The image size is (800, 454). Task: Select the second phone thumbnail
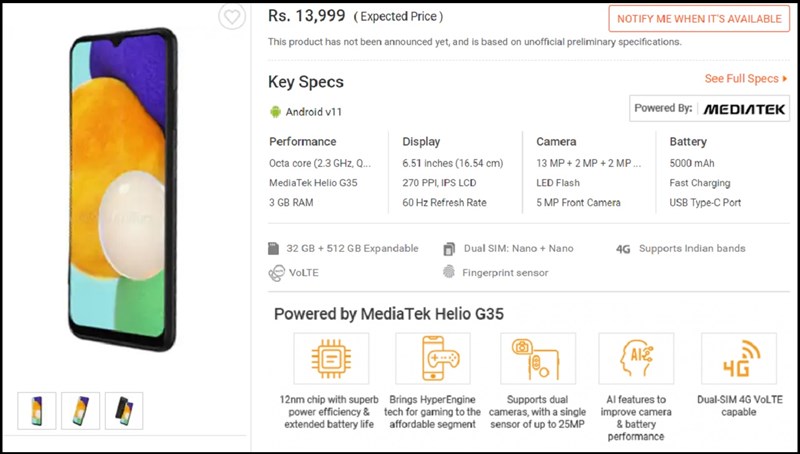[80, 411]
